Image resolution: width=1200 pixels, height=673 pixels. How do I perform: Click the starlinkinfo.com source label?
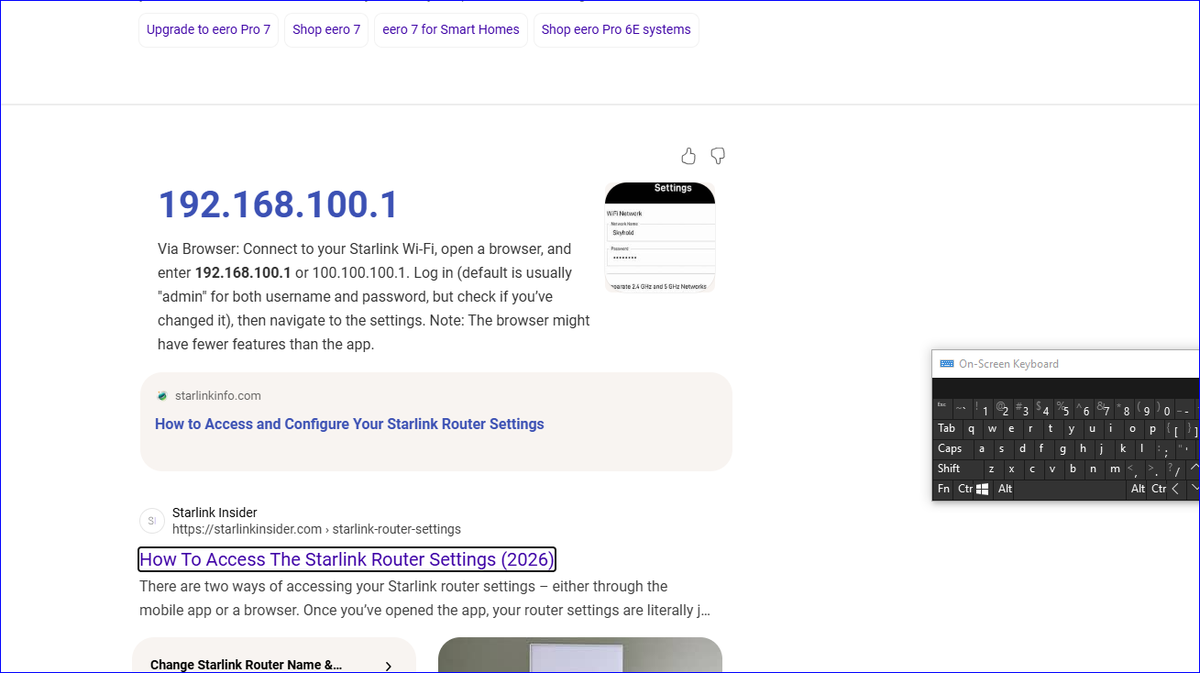pyautogui.click(x=218, y=396)
